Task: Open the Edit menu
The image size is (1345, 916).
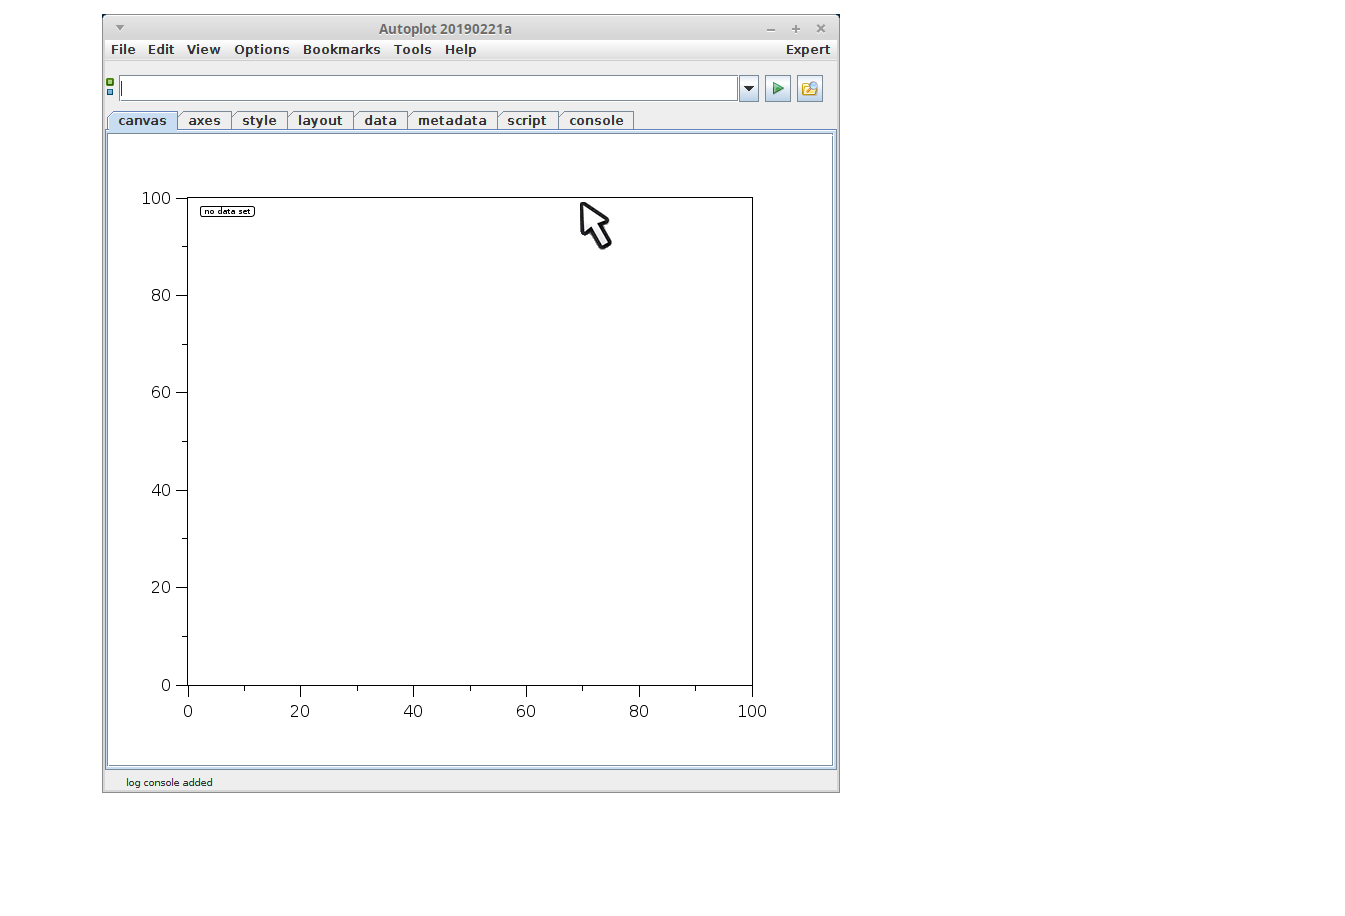Action: point(161,50)
